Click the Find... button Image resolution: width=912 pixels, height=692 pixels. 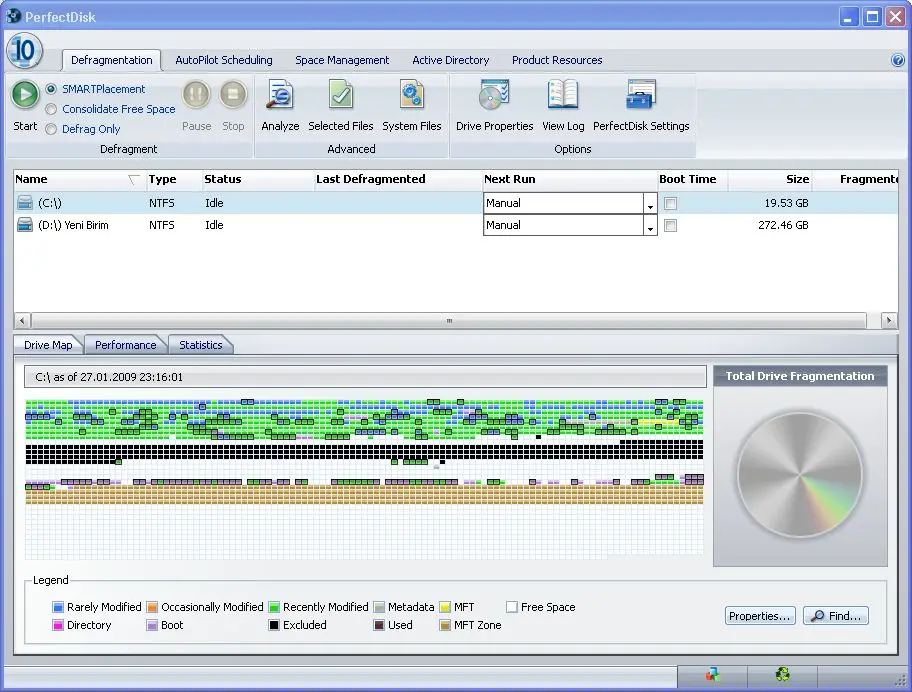pyautogui.click(x=836, y=616)
